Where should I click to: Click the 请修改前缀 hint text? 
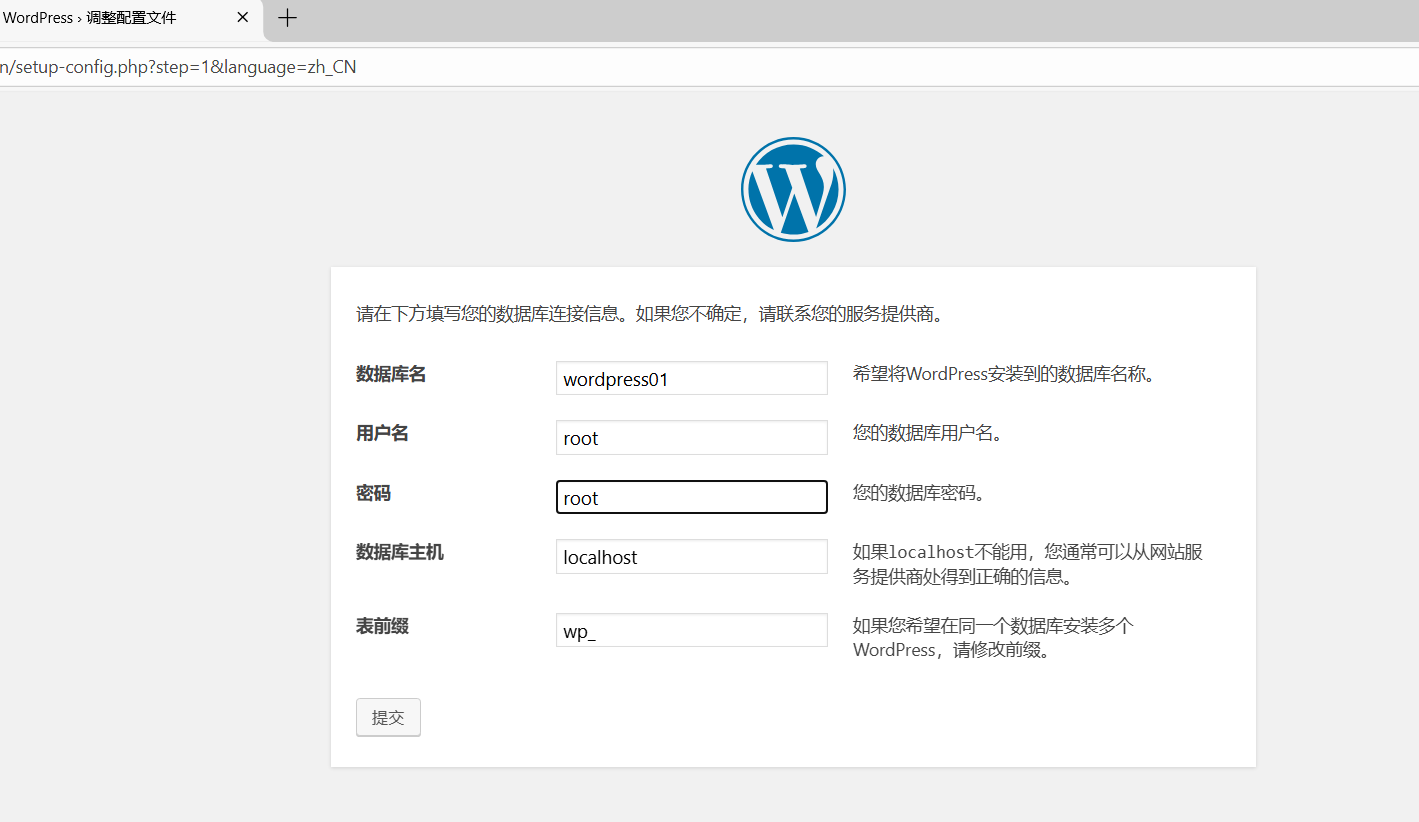pyautogui.click(x=993, y=638)
